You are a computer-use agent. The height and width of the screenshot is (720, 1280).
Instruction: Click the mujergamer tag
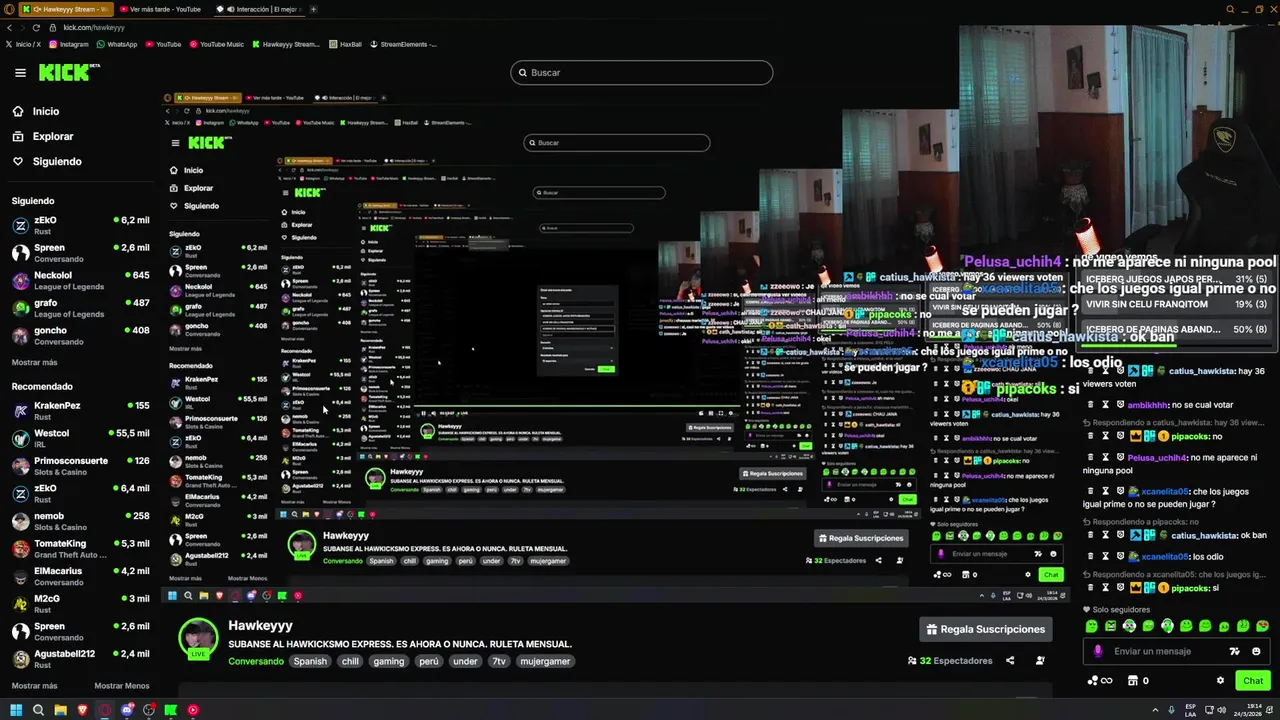[x=545, y=661]
